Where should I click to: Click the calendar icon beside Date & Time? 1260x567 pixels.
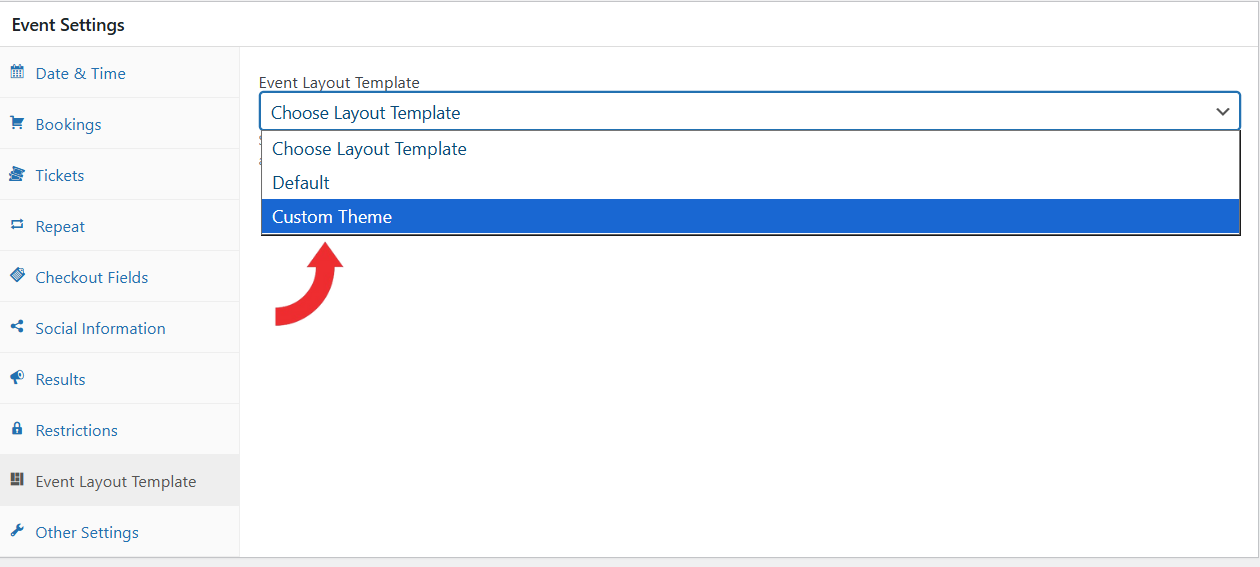(x=17, y=72)
